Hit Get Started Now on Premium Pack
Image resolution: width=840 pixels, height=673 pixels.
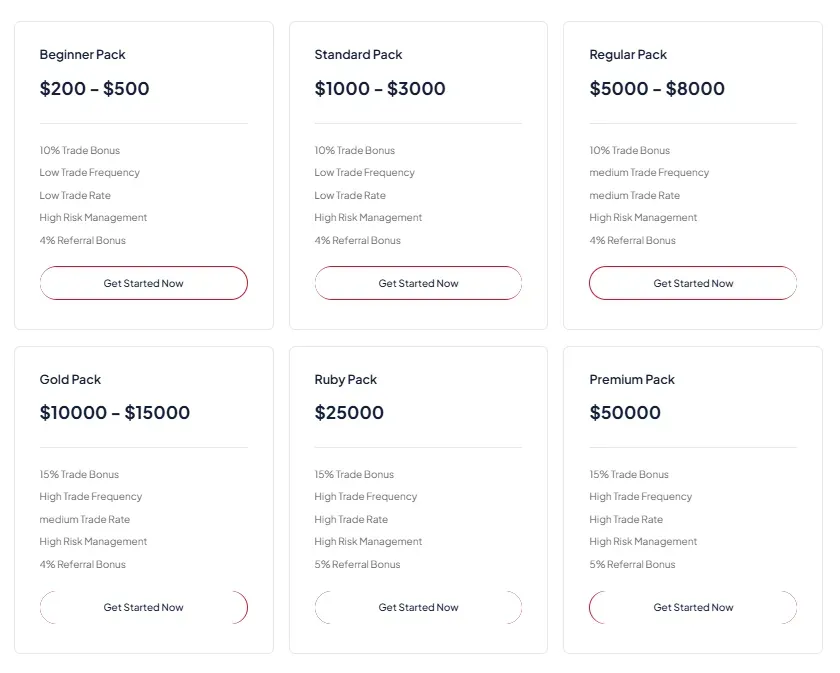pyautogui.click(x=693, y=607)
